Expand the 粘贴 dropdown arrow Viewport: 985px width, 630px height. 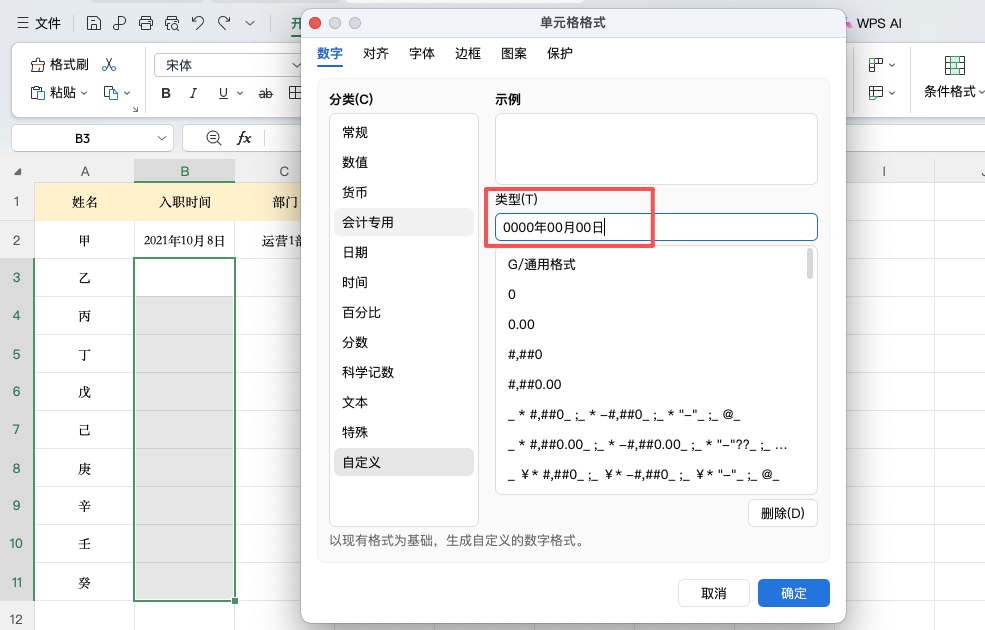click(x=84, y=93)
